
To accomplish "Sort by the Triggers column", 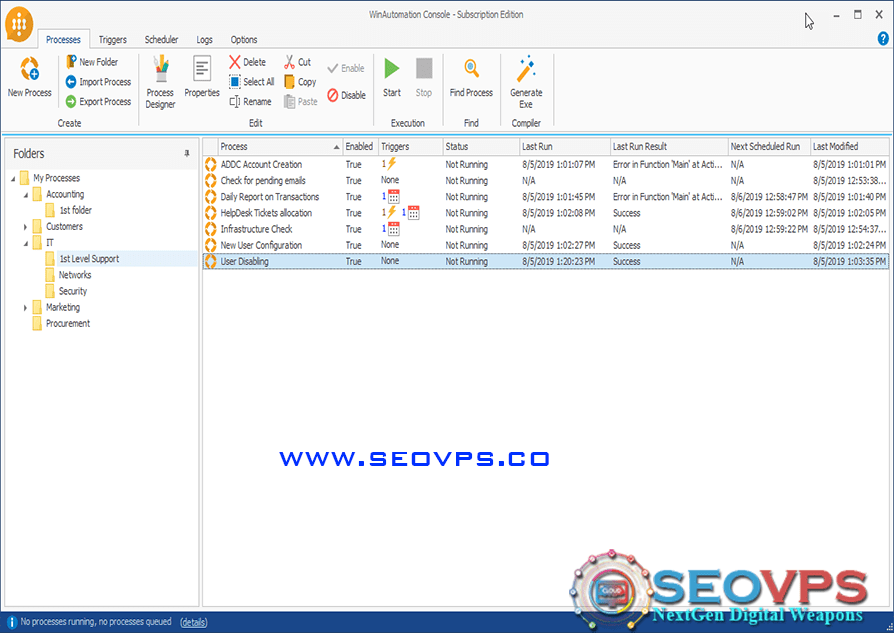I will click(411, 147).
